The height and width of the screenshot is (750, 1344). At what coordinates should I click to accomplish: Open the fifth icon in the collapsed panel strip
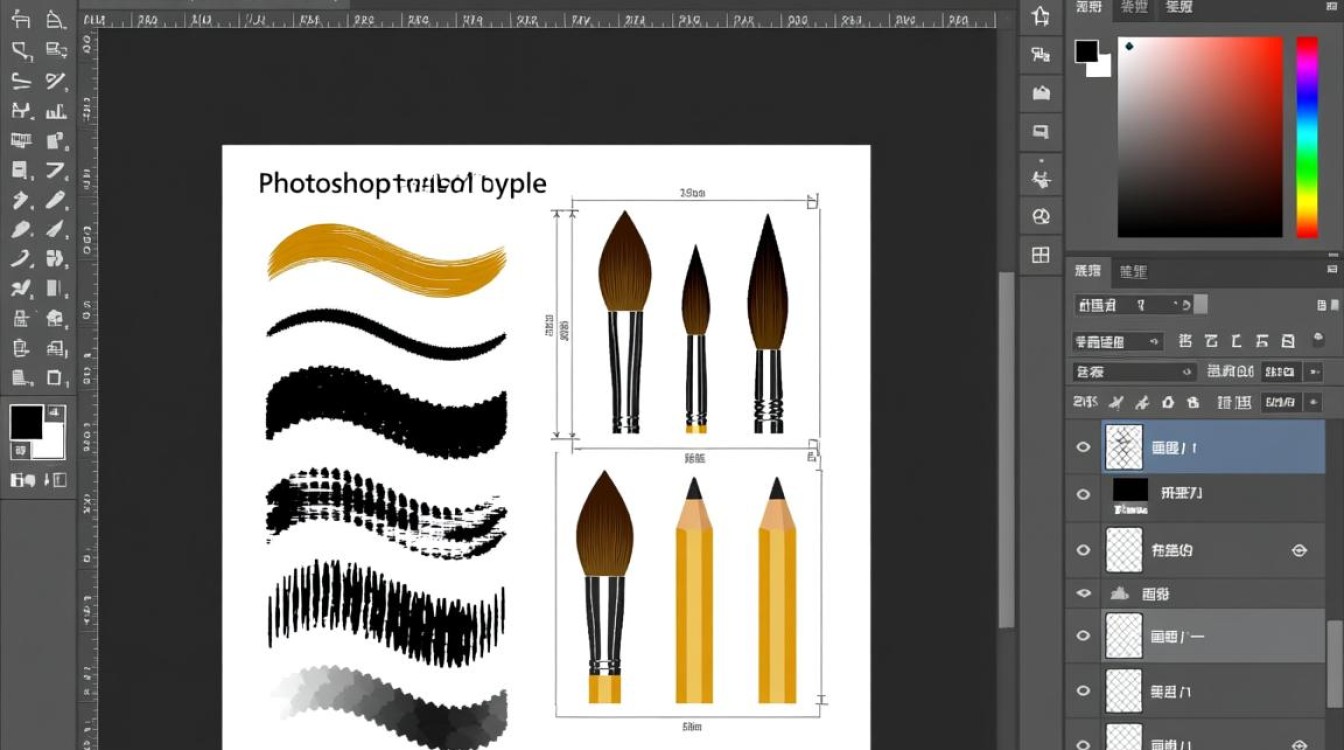pyautogui.click(x=1041, y=180)
